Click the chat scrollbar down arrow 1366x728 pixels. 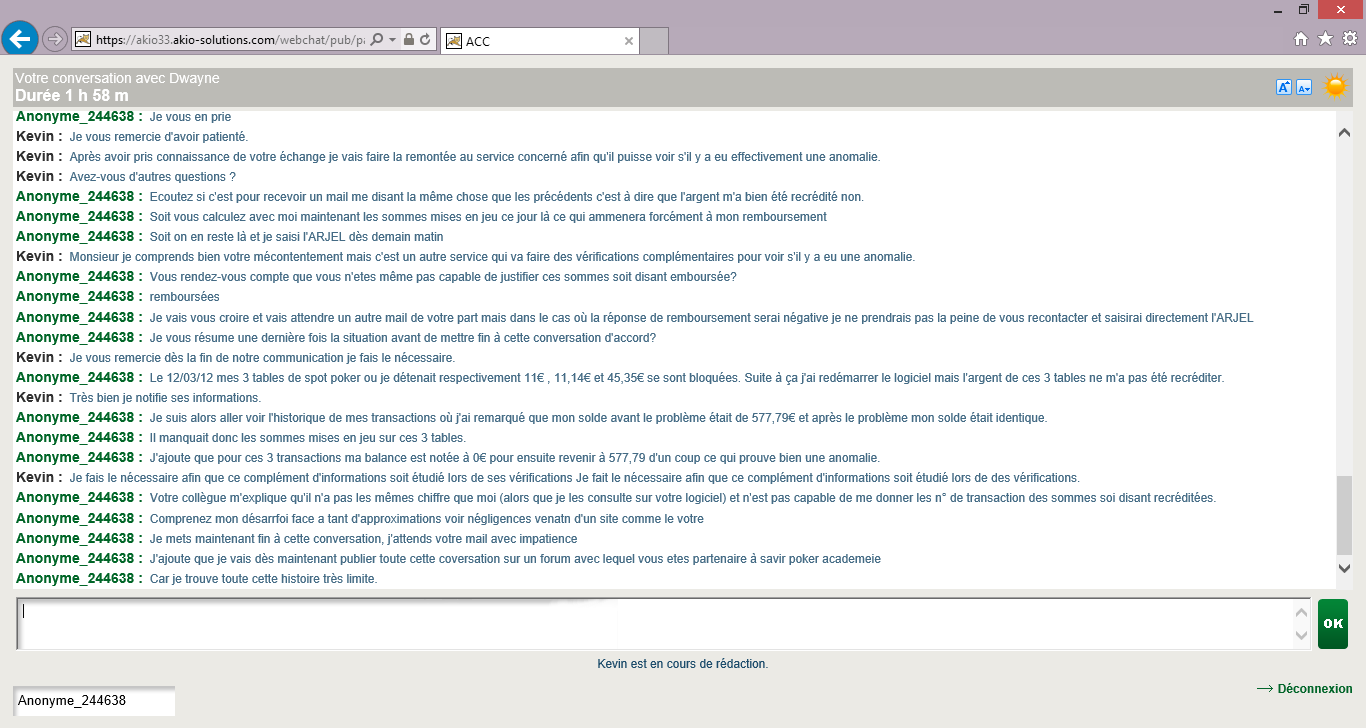[x=1344, y=568]
